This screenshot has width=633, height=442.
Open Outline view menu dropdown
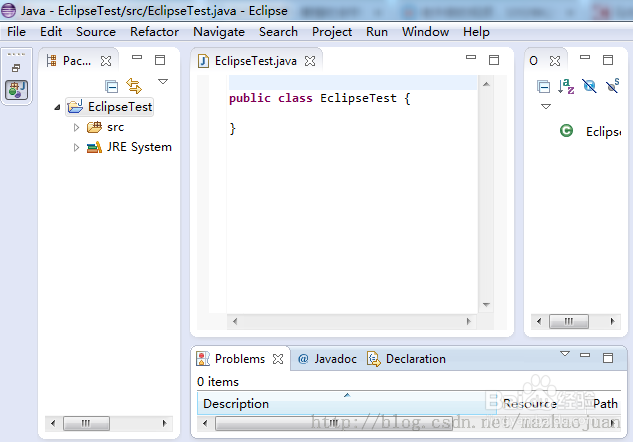point(546,107)
